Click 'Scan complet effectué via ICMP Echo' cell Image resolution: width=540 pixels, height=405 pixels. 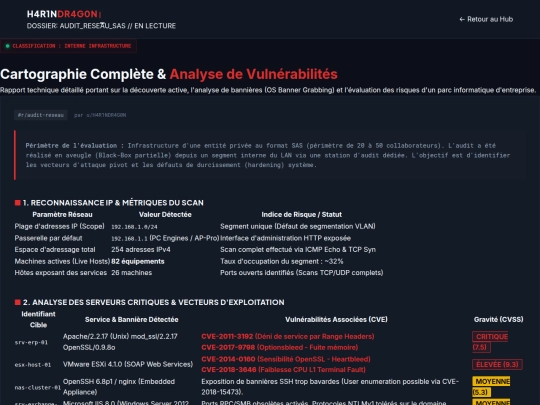(x=298, y=249)
